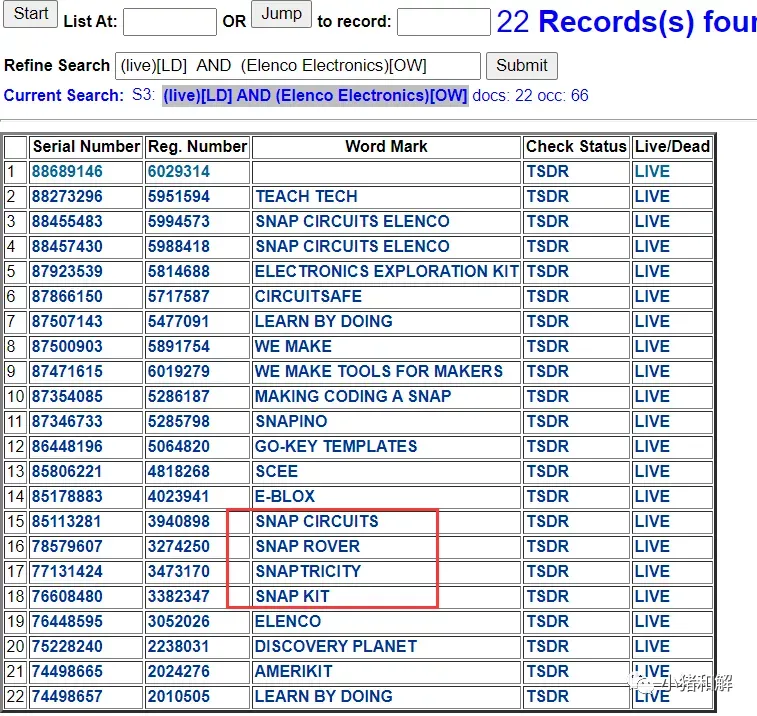Submit the refined search
This screenshot has width=757, height=716.
(x=522, y=66)
